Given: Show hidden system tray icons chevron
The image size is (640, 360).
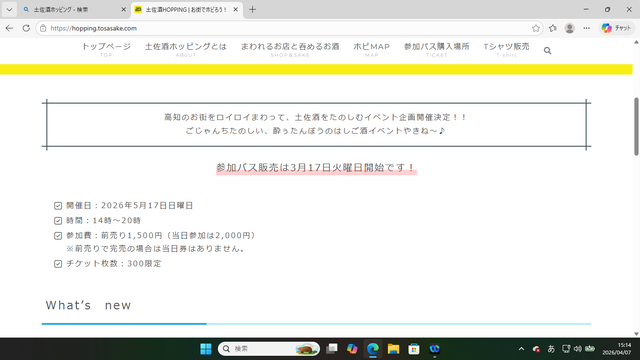Looking at the screenshot, I should (521, 349).
